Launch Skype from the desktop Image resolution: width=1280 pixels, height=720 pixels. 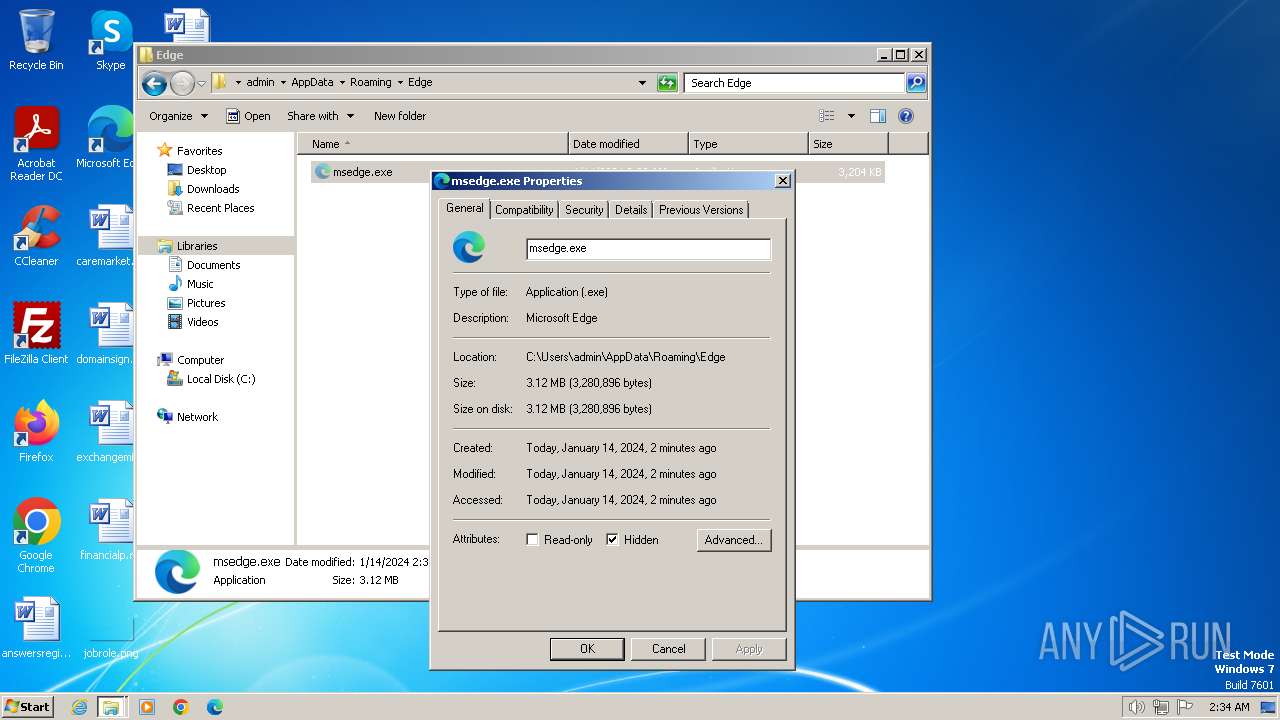pos(110,40)
